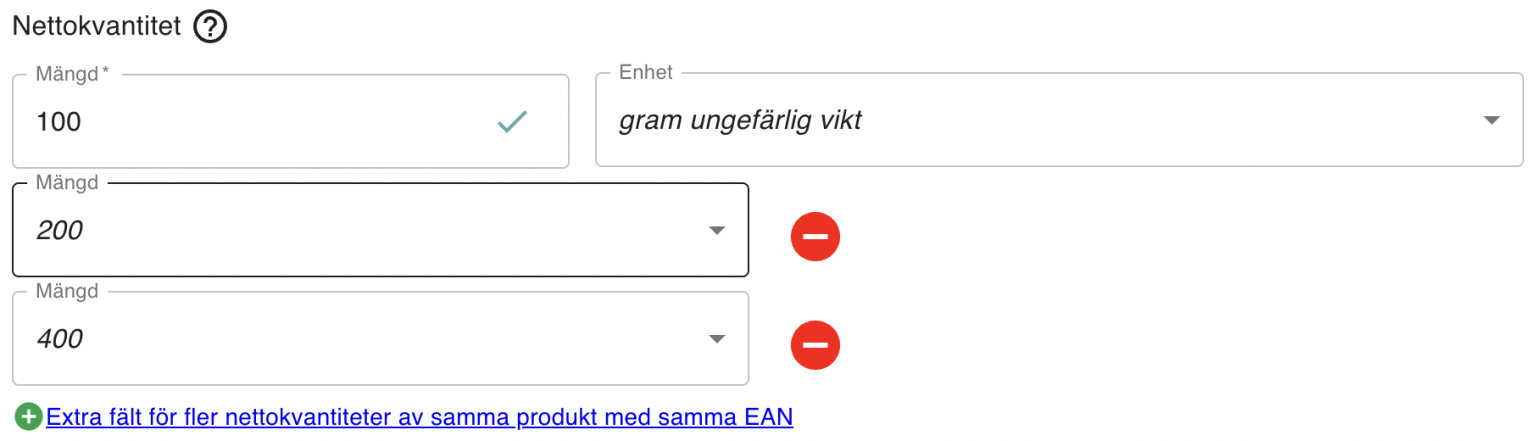
Task: Remove the 200 quantity row with the red minus
Action: point(815,237)
